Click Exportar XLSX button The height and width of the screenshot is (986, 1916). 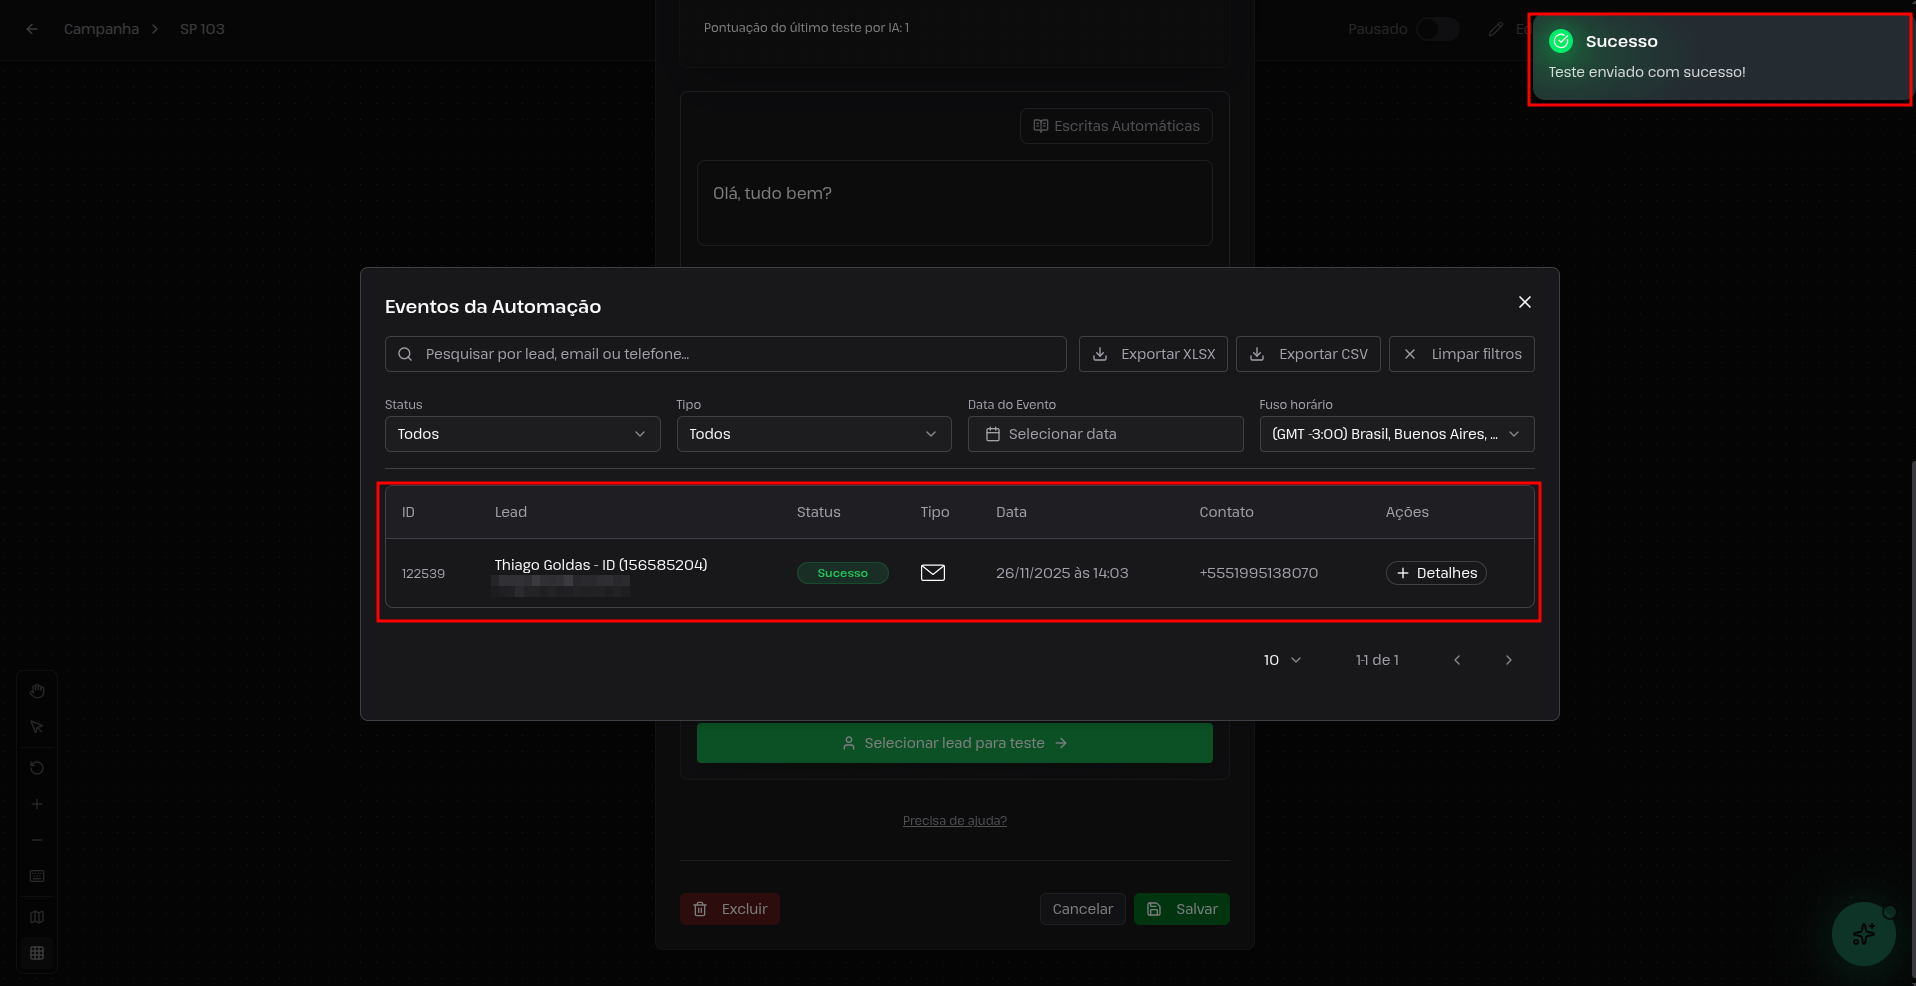point(1152,354)
